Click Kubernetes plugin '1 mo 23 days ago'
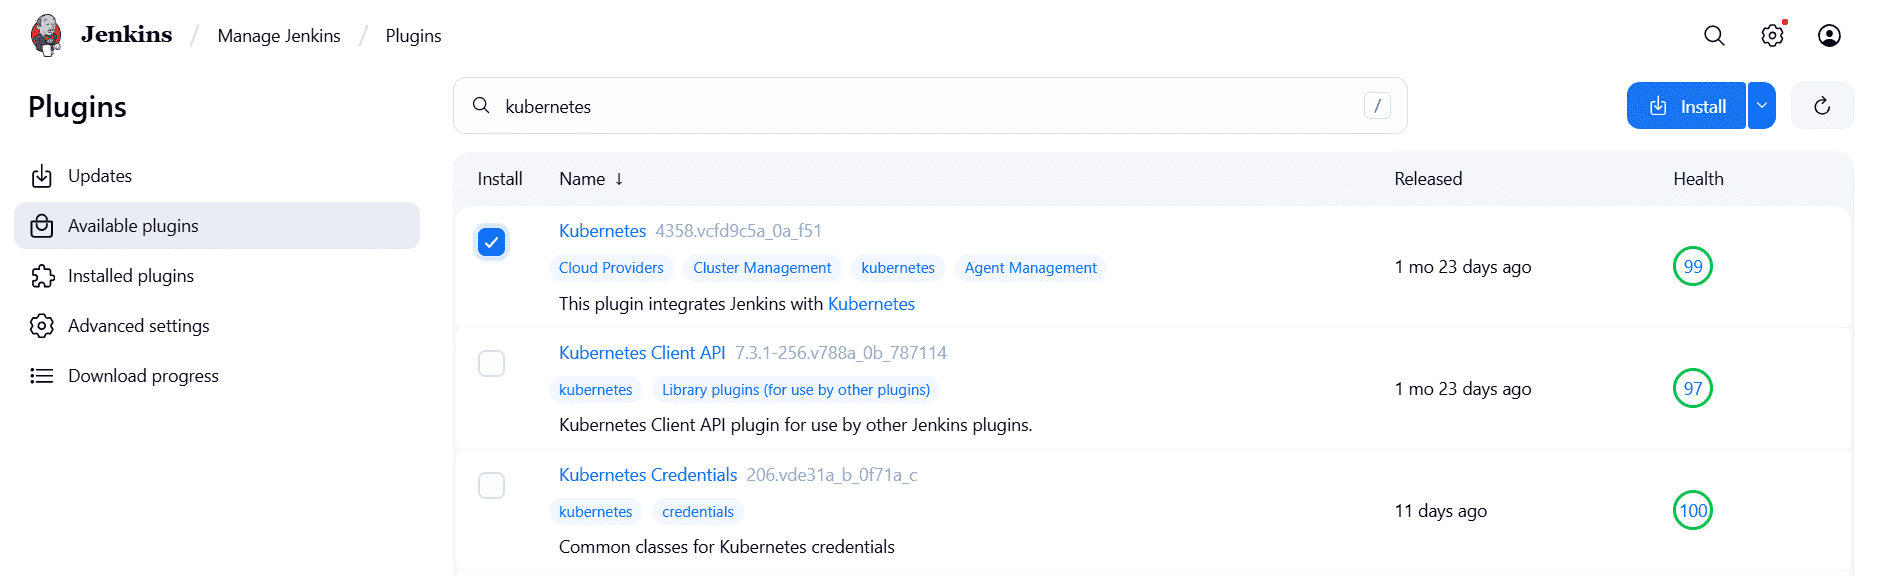 point(1463,267)
